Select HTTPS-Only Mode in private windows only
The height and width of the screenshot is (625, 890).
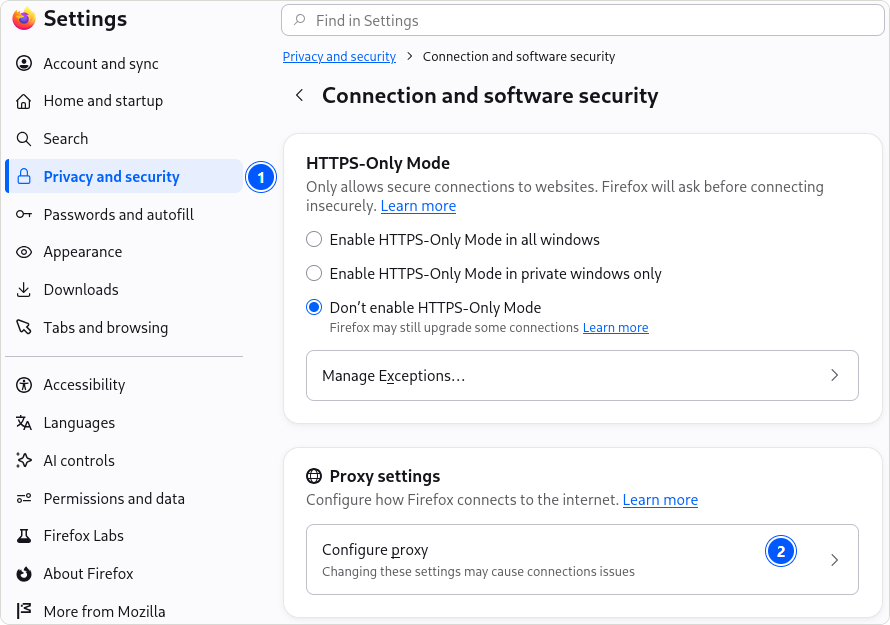pyautogui.click(x=314, y=273)
